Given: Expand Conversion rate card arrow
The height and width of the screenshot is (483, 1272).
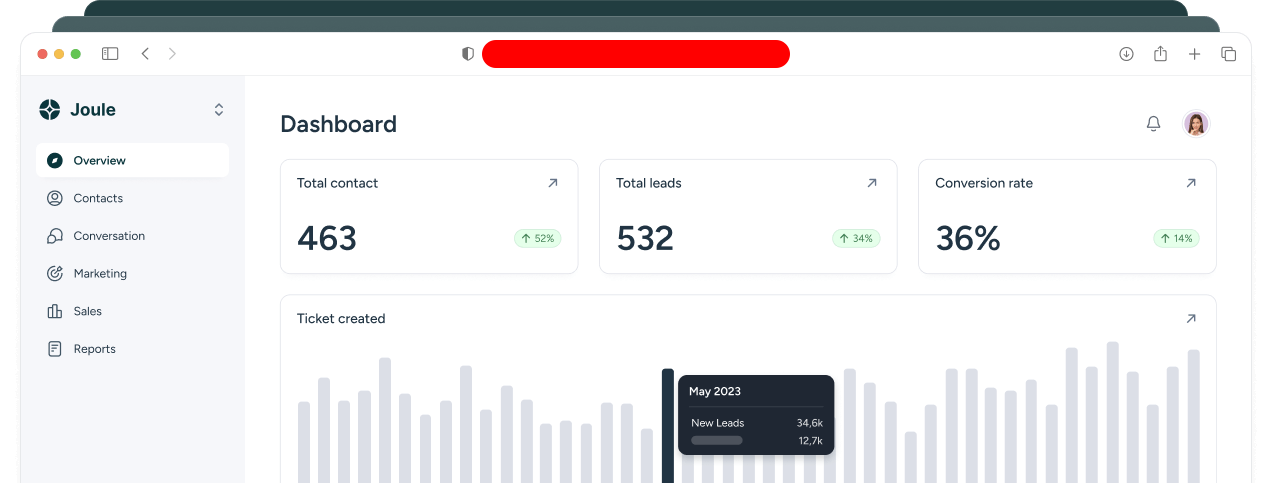Looking at the screenshot, I should [1190, 183].
